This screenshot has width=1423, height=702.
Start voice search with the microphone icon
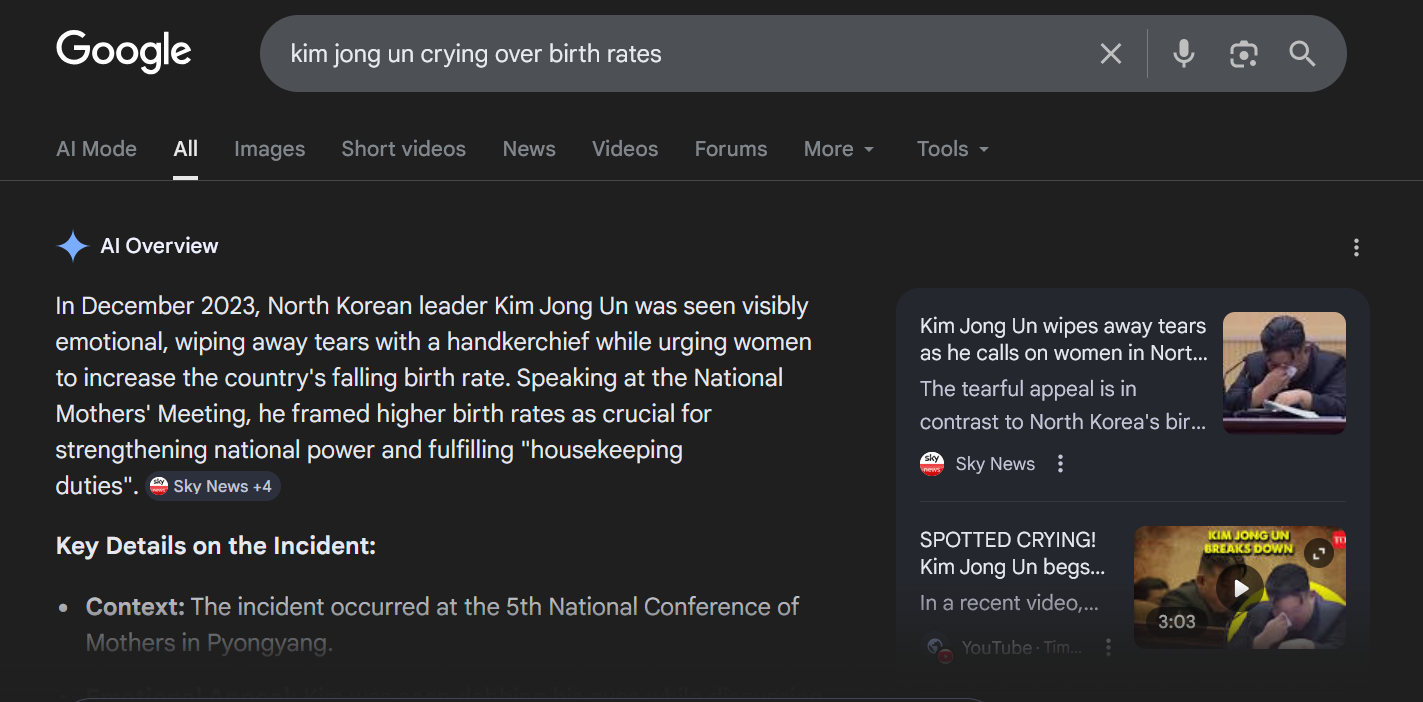1184,54
